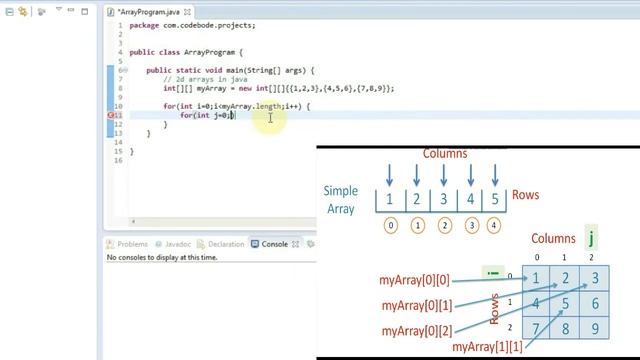The image size is (640, 360).
Task: Close the Console tab
Action: pyautogui.click(x=296, y=244)
